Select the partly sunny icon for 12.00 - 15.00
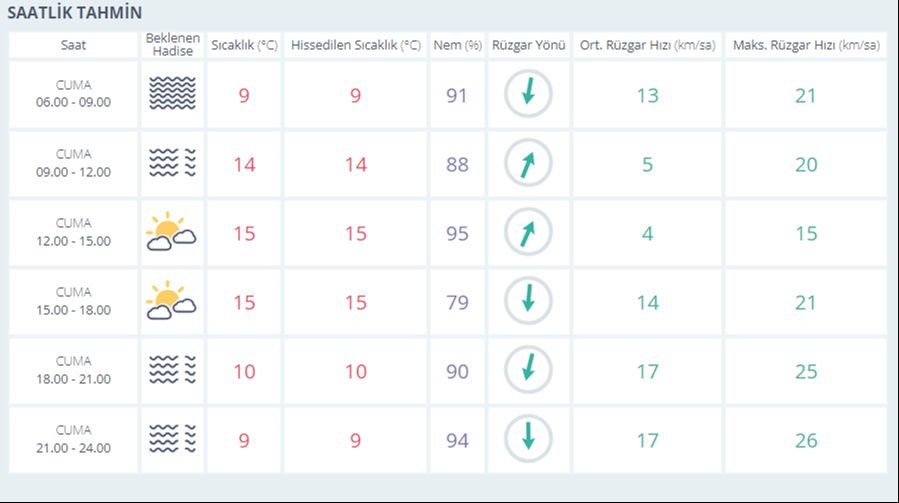The image size is (899, 503). coord(171,233)
